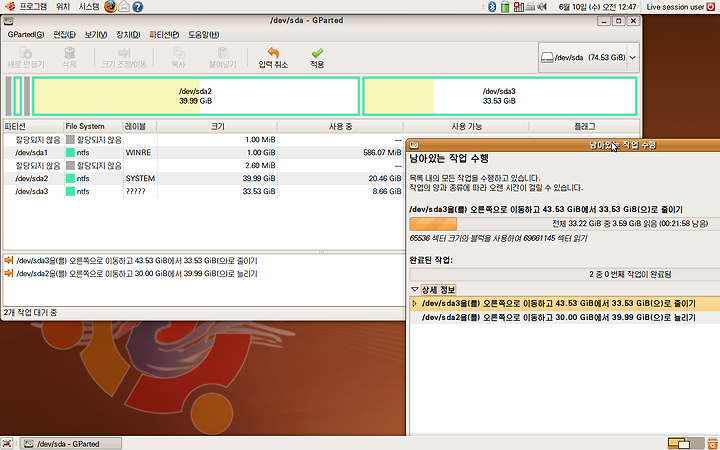Click the first pending operation arrow icon for sda3
720x450 pixels.
coord(9,260)
